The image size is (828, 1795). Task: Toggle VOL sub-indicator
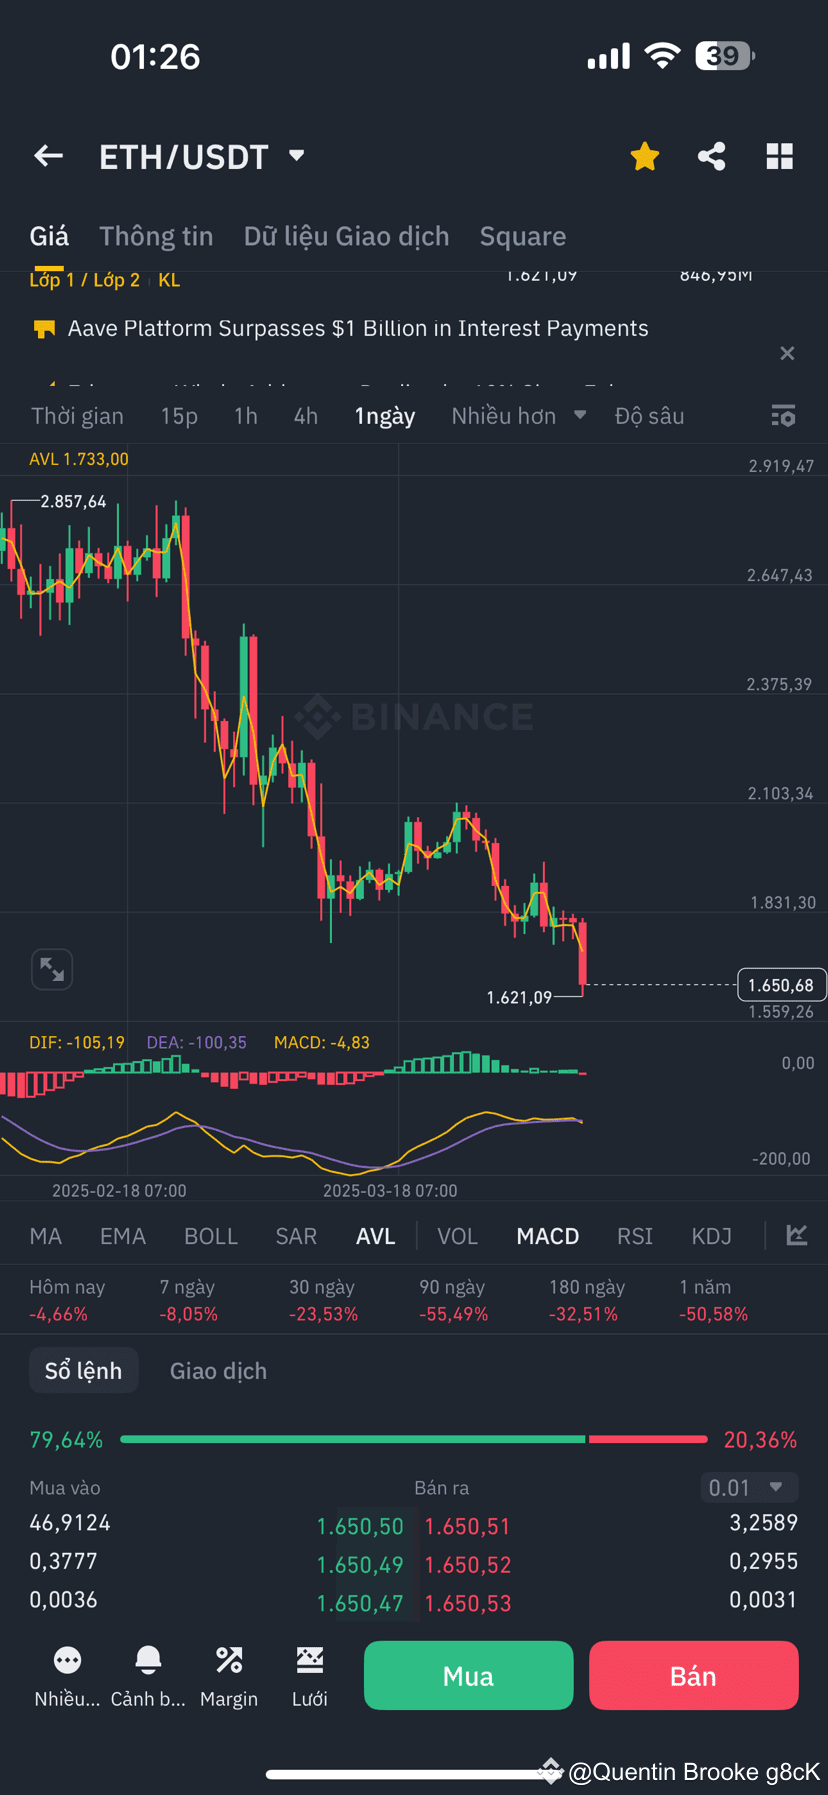point(458,1236)
